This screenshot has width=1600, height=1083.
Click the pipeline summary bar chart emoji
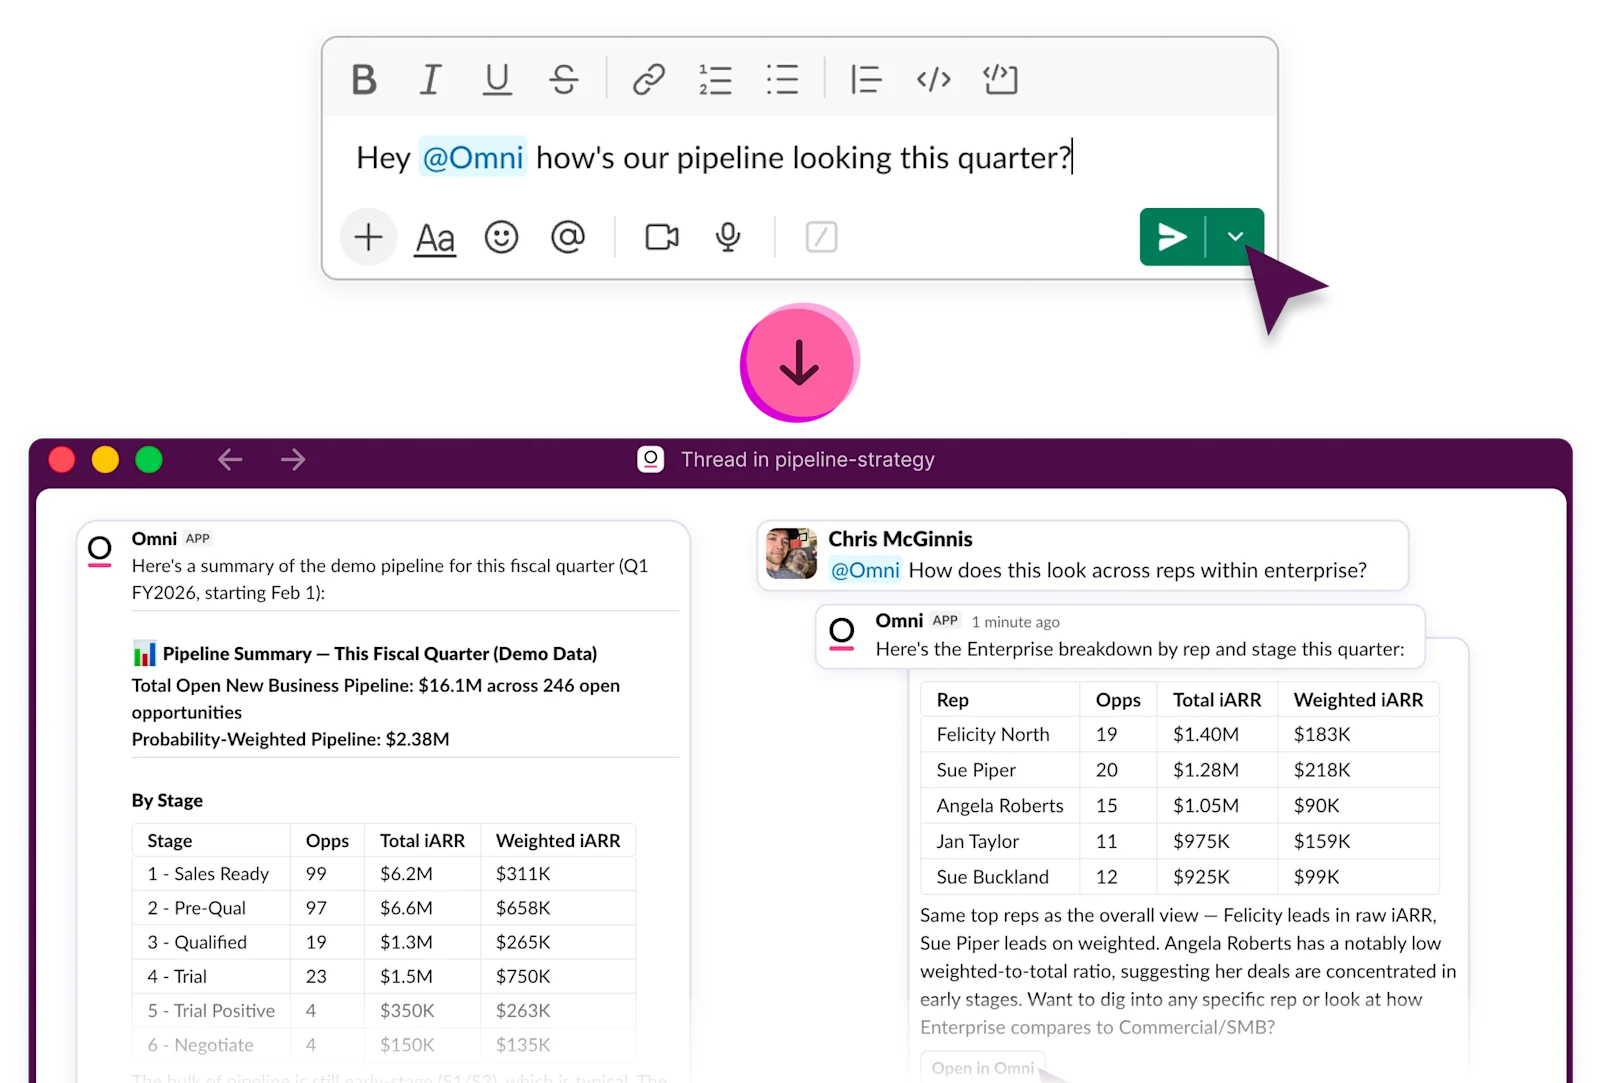144,654
